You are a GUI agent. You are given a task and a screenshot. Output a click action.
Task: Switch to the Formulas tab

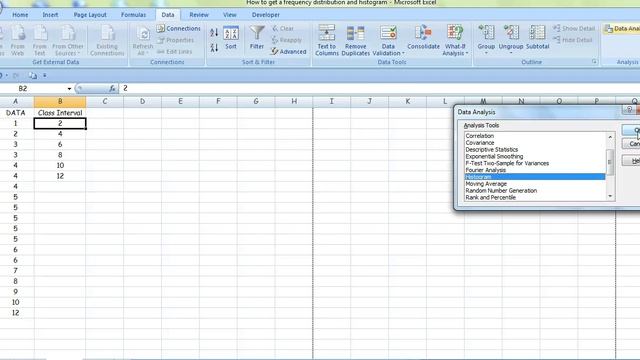pyautogui.click(x=133, y=15)
